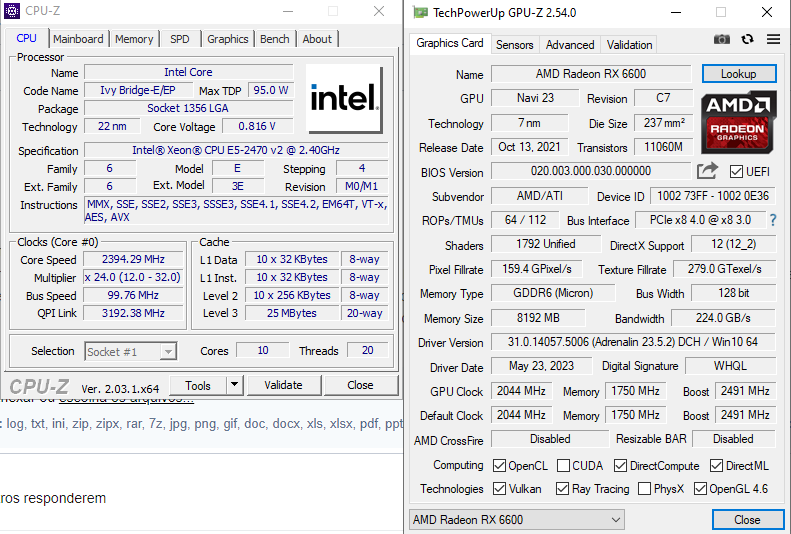Click the Threads value 20
The width and height of the screenshot is (791, 534).
tap(367, 350)
